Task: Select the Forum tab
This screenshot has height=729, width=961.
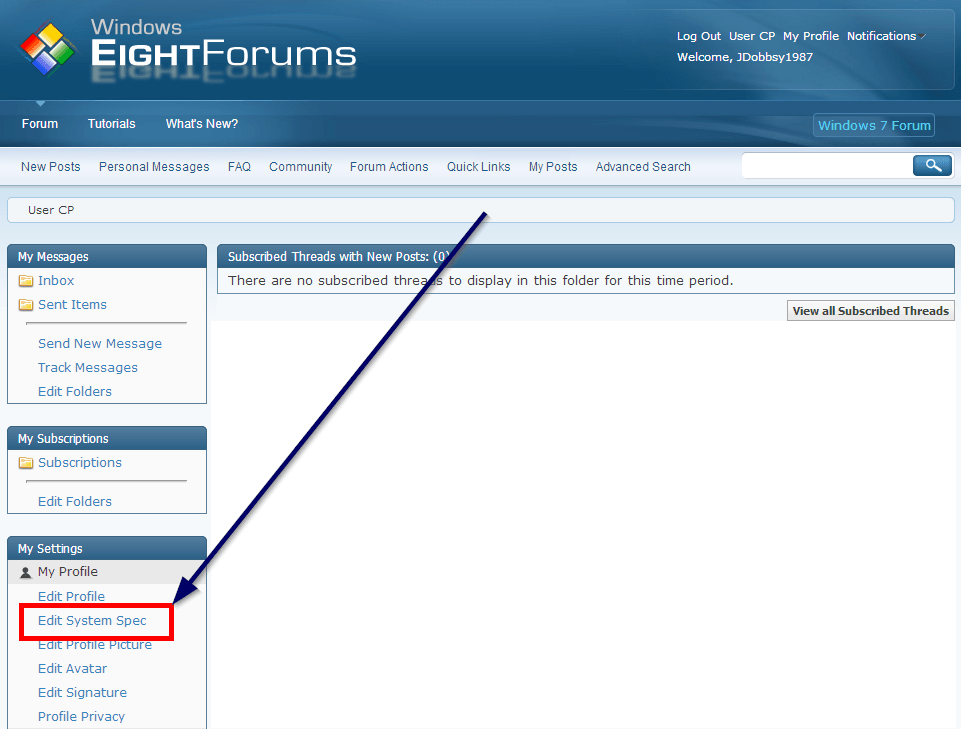Action: [x=40, y=124]
